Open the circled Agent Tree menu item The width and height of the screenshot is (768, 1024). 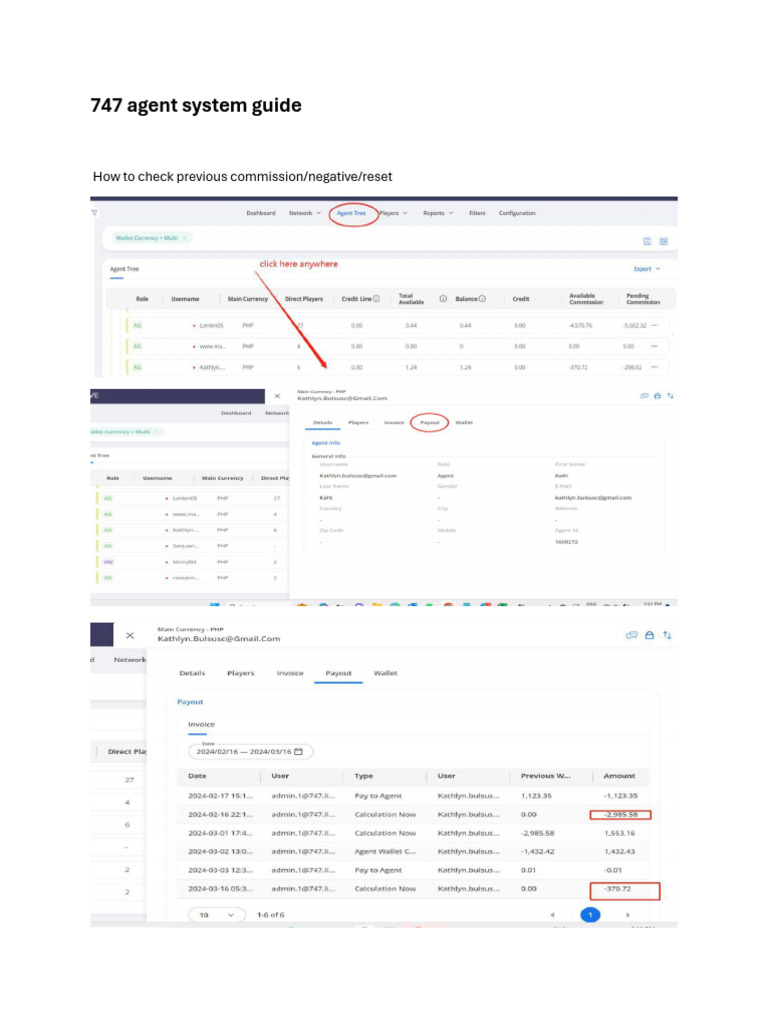click(351, 213)
